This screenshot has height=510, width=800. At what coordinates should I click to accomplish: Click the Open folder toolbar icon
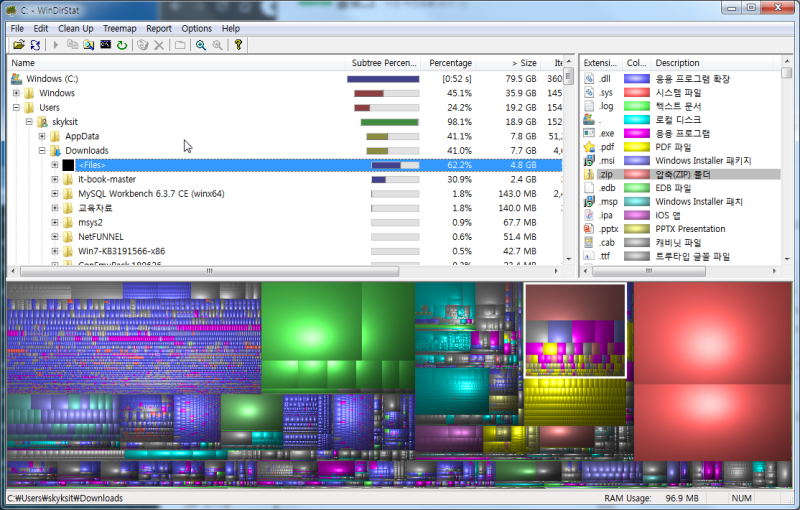(18, 45)
